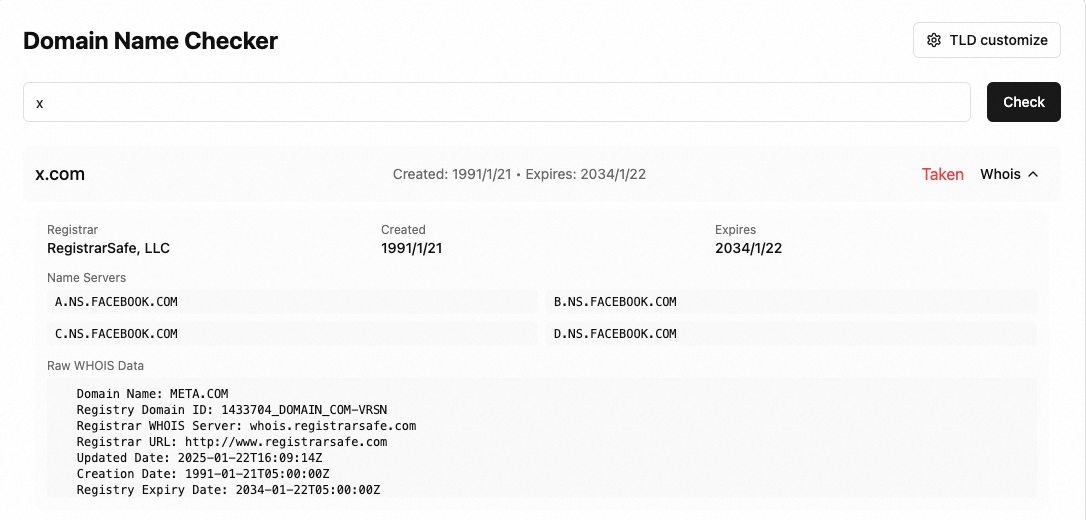This screenshot has width=1086, height=520.
Task: Select the C.NS.FACEBOOK.COM name server
Action: click(x=117, y=333)
